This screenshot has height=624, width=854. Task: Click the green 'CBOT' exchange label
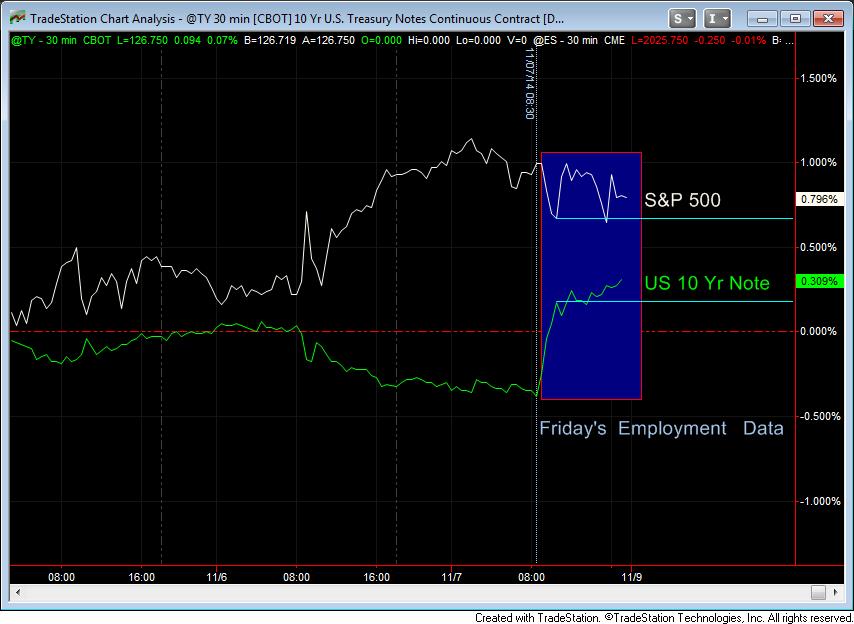coord(97,40)
